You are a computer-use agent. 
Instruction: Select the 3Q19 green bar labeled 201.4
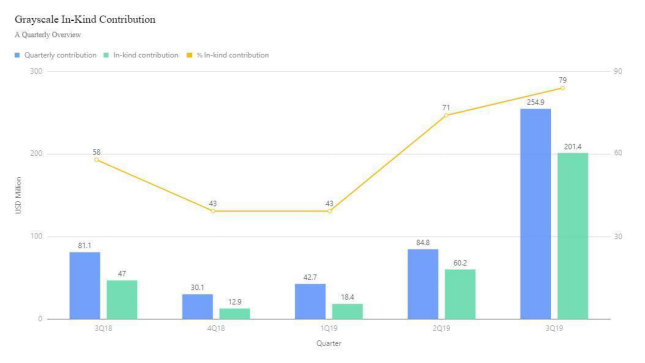point(573,236)
